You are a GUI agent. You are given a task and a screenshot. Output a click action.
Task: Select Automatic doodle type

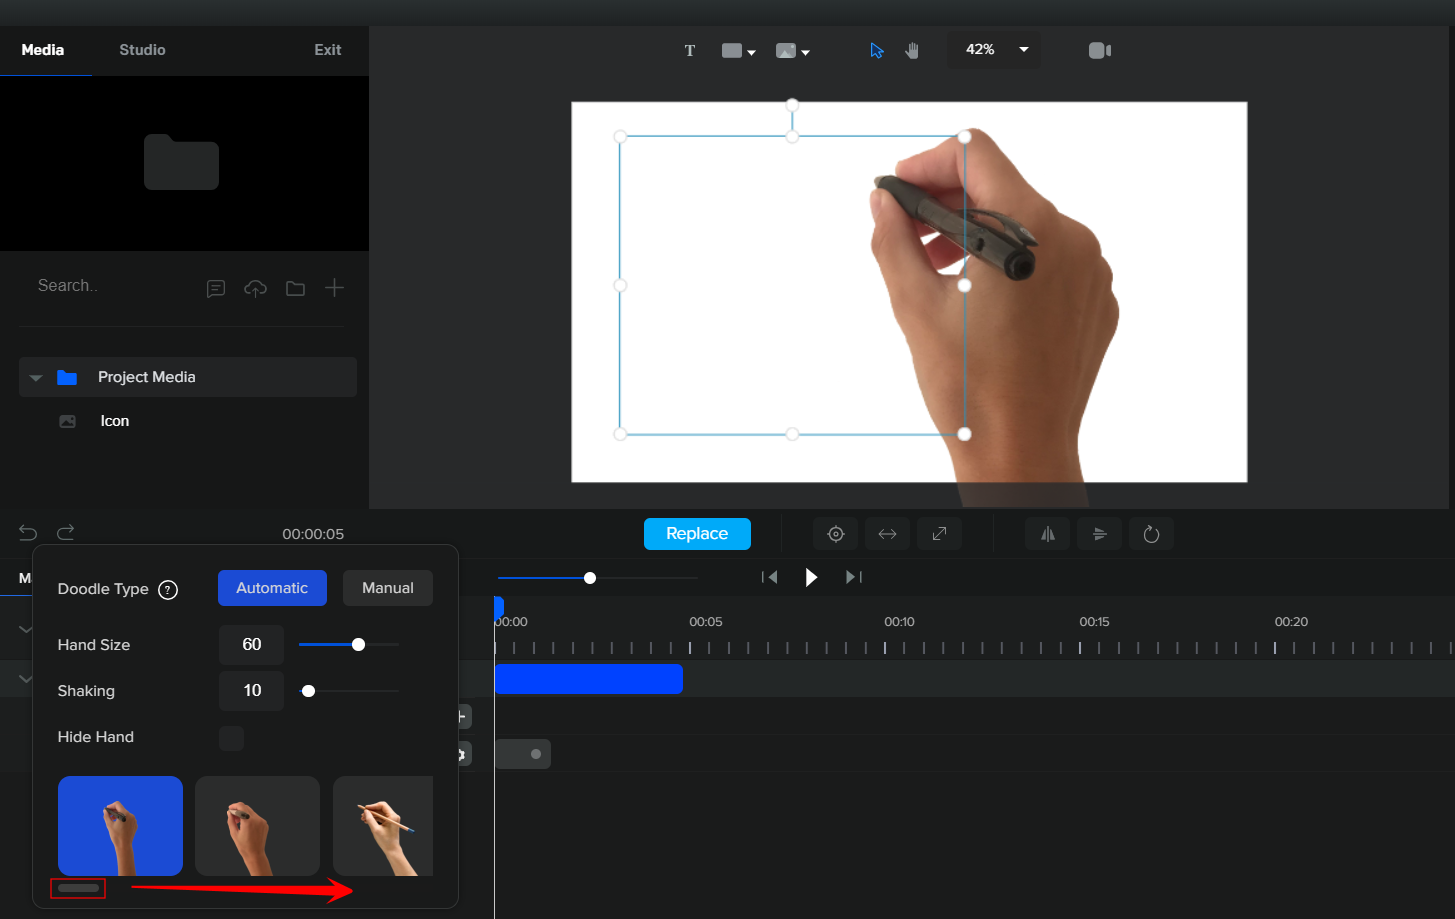pyautogui.click(x=272, y=588)
